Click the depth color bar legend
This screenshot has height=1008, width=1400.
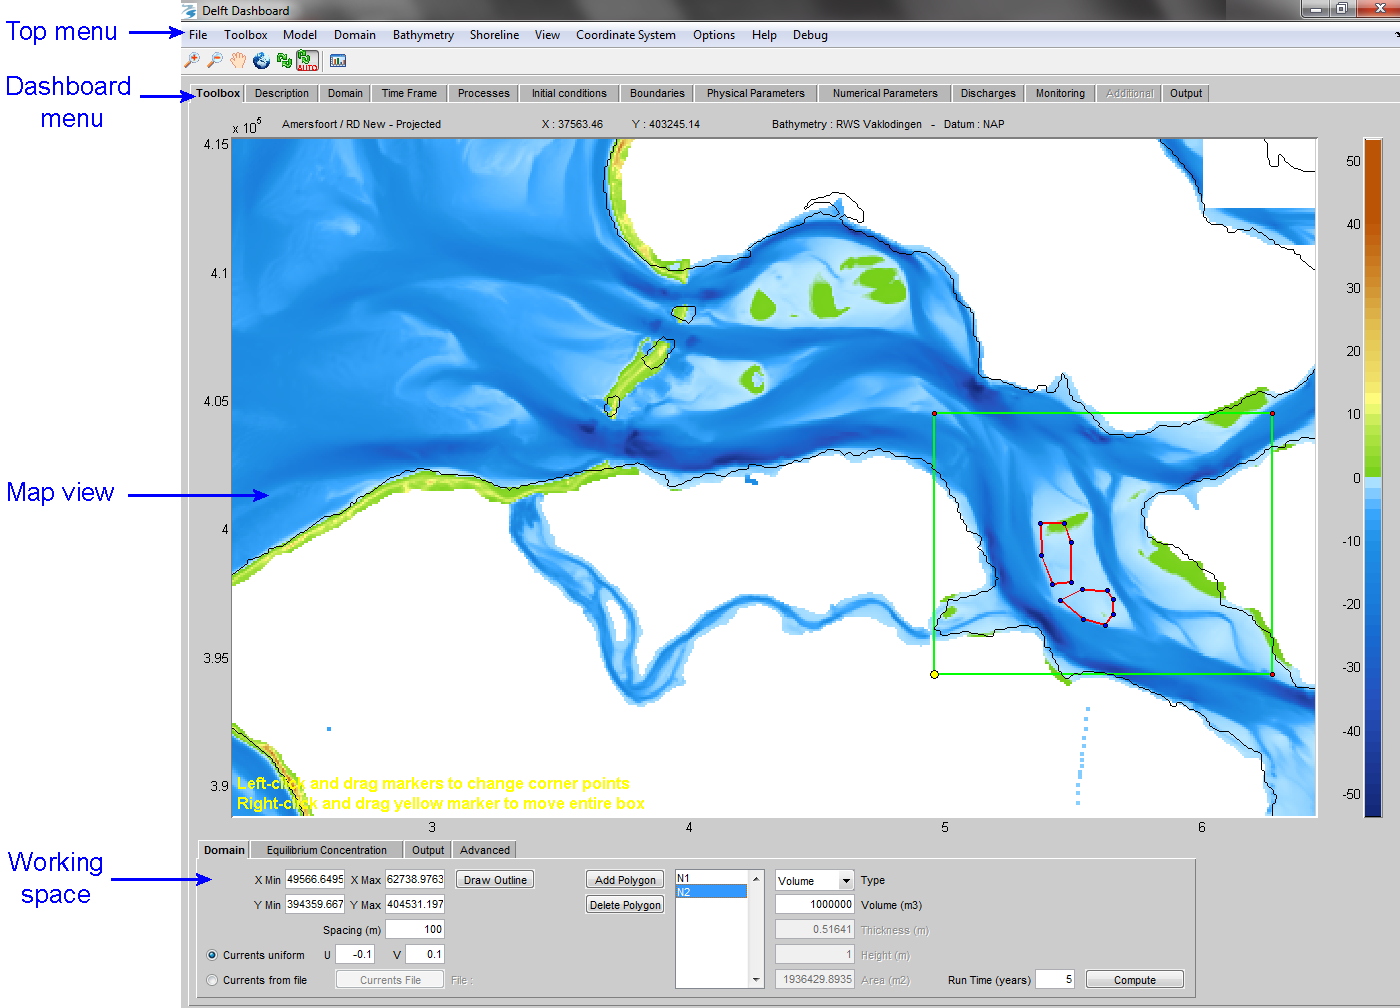pos(1373,478)
